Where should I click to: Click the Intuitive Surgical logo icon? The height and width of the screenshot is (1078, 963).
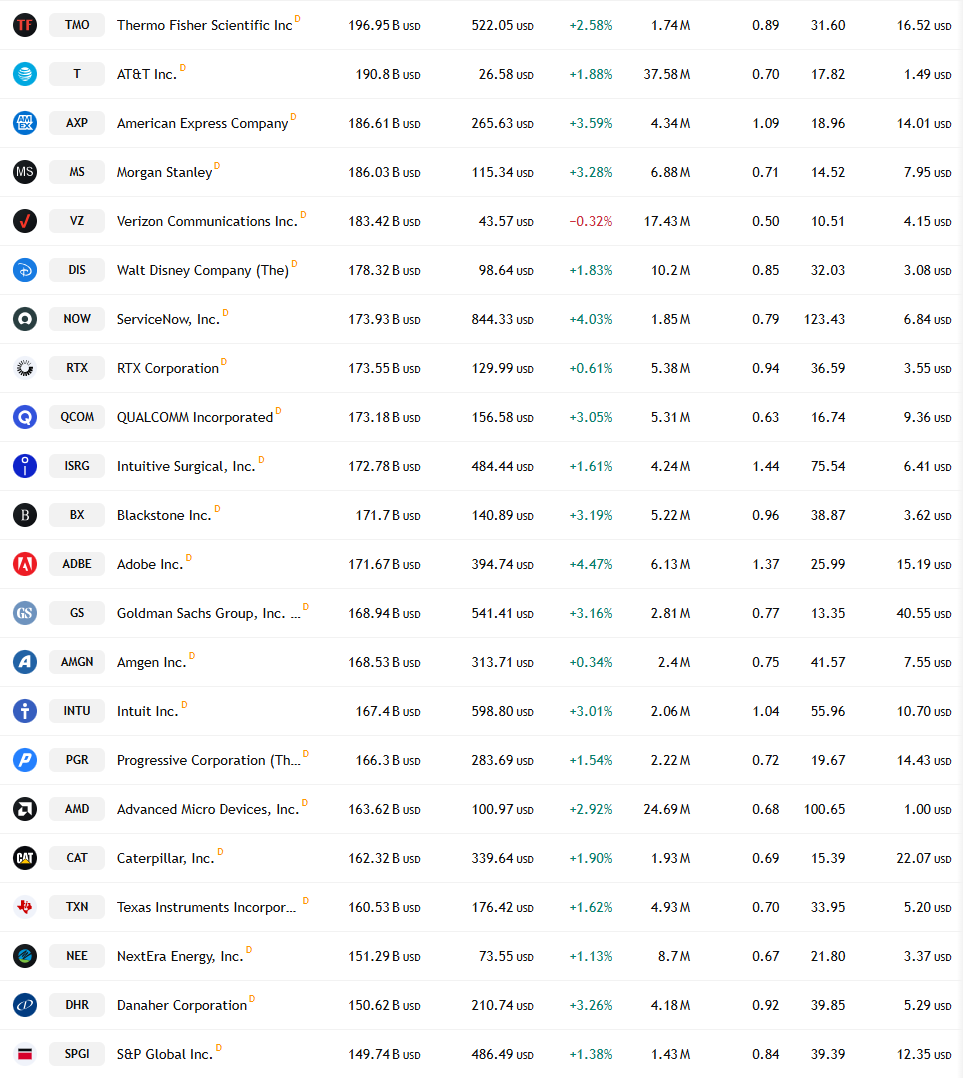[25, 466]
